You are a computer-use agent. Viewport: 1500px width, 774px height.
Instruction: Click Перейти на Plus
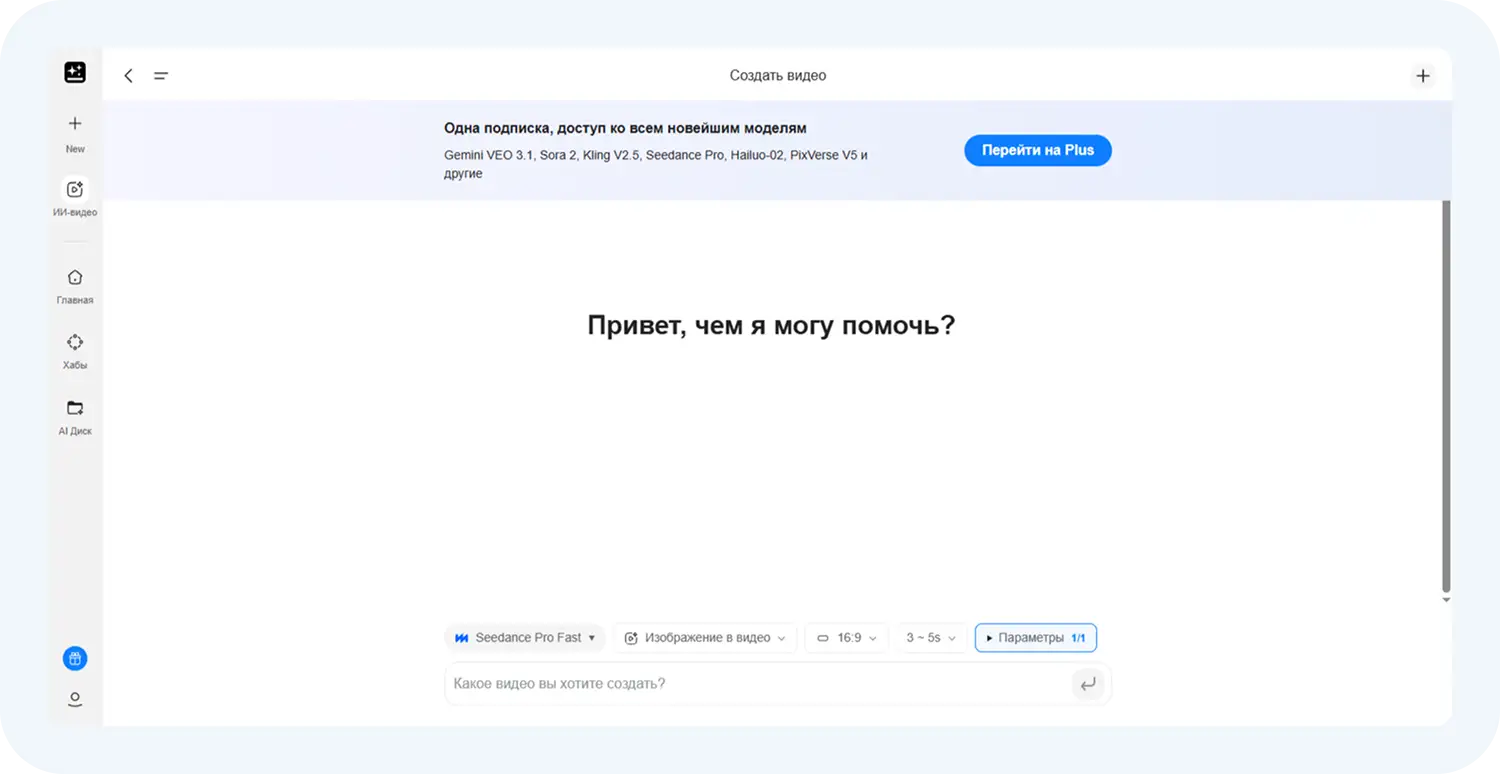1037,150
